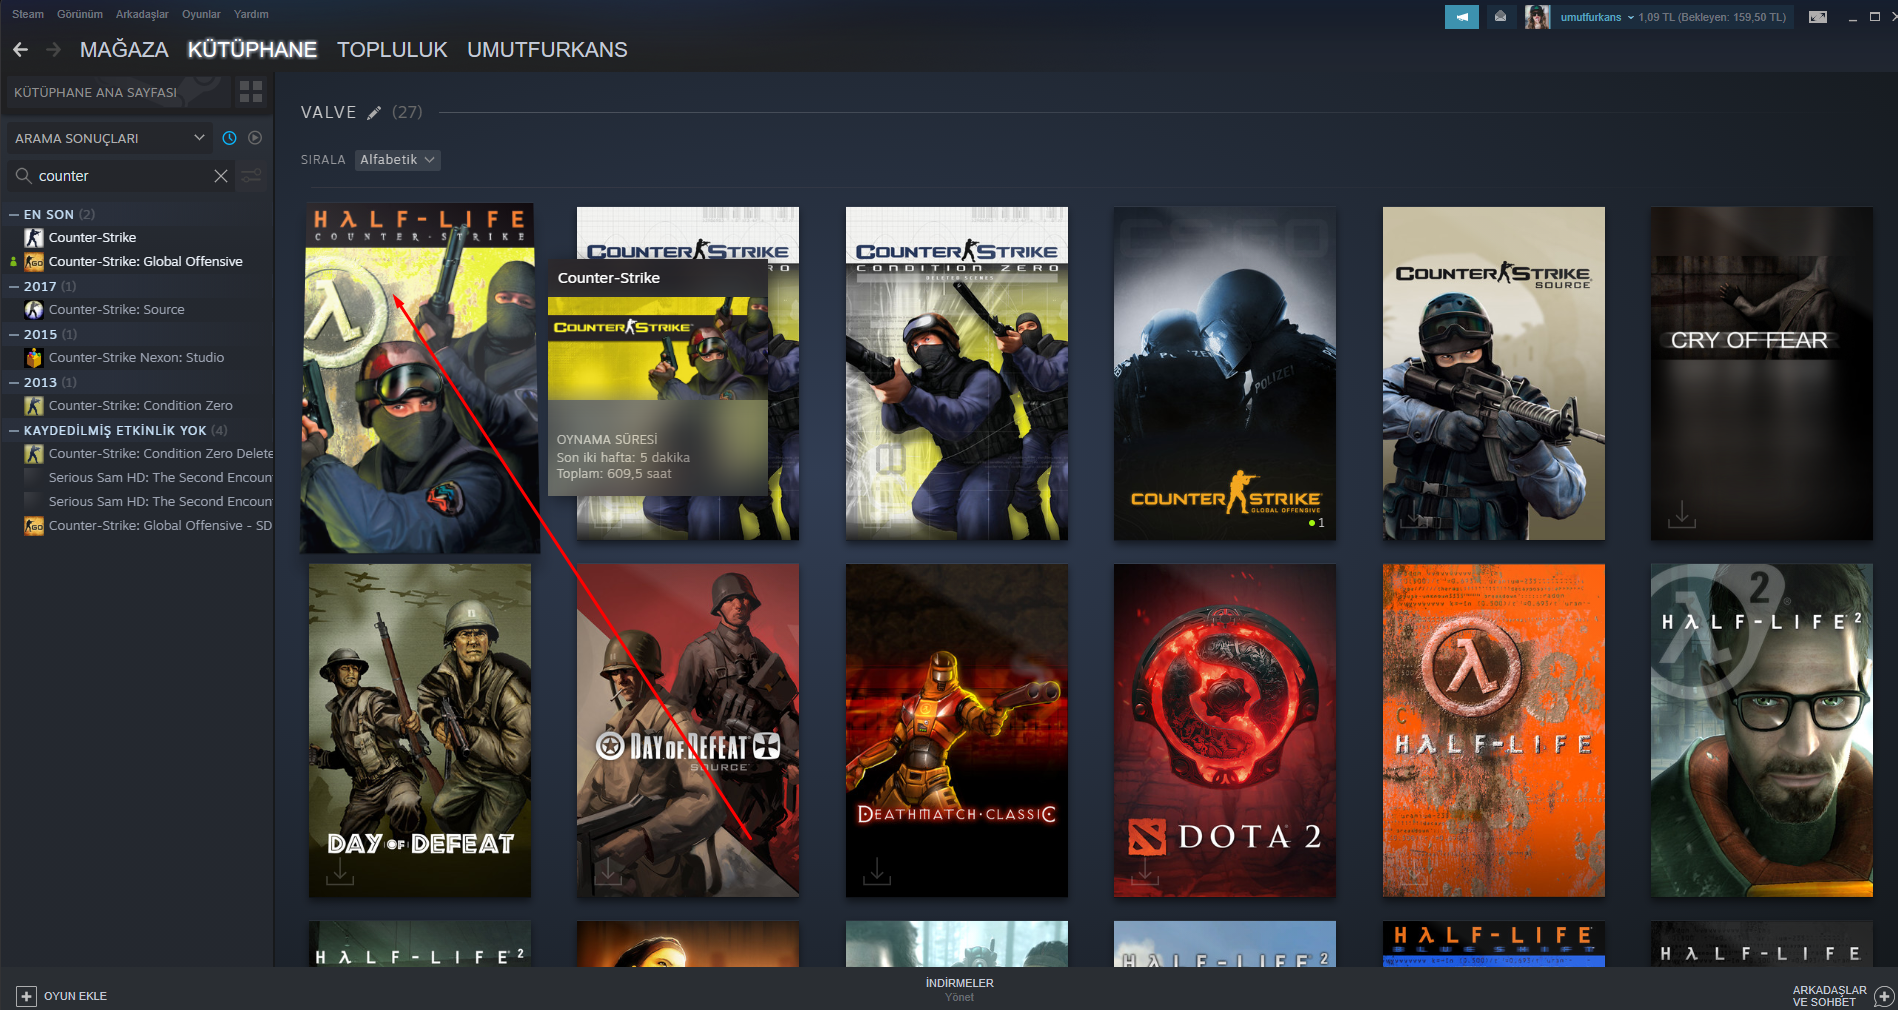The height and width of the screenshot is (1010, 1898).
Task: Switch to Big Picture mode icon
Action: (x=1818, y=17)
